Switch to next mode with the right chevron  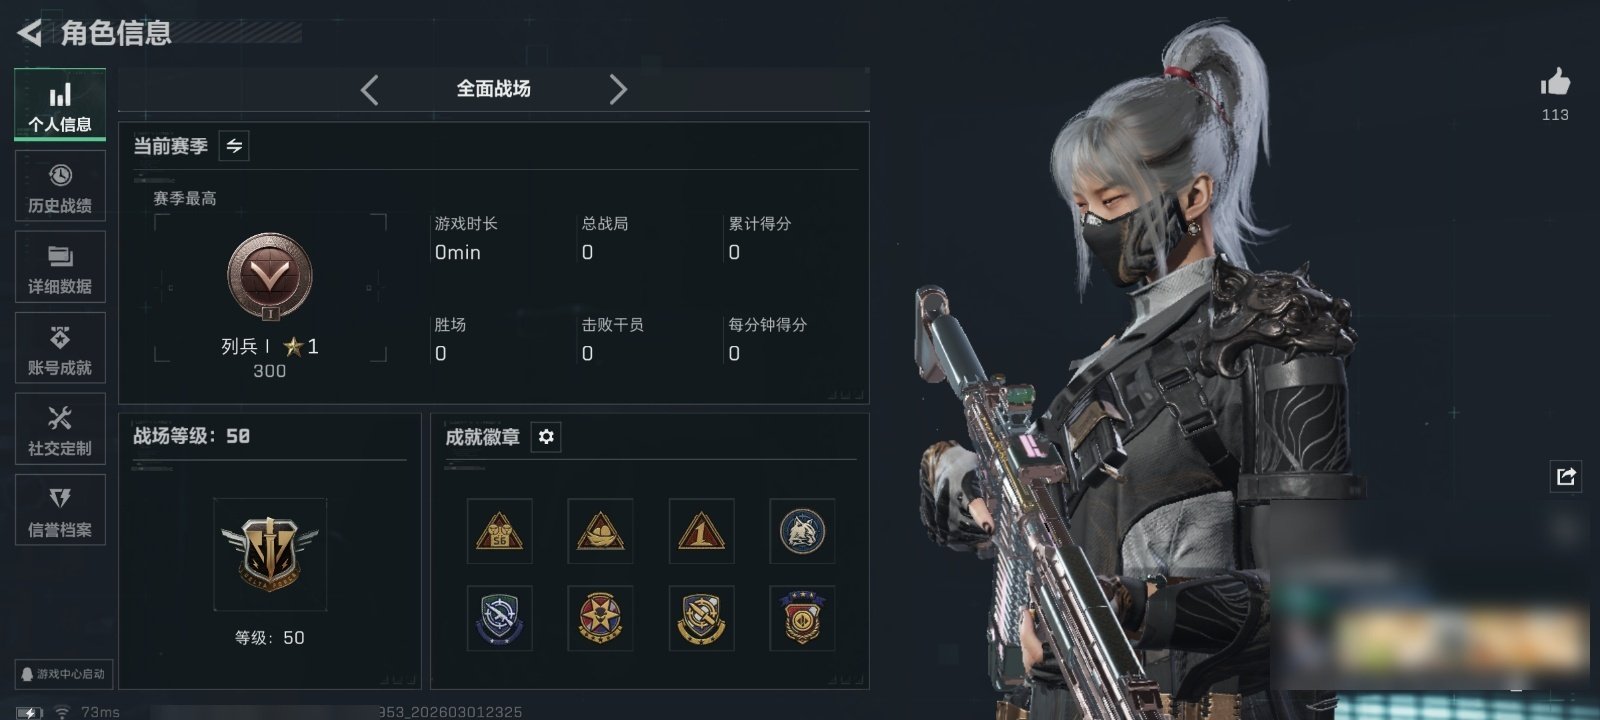click(618, 90)
